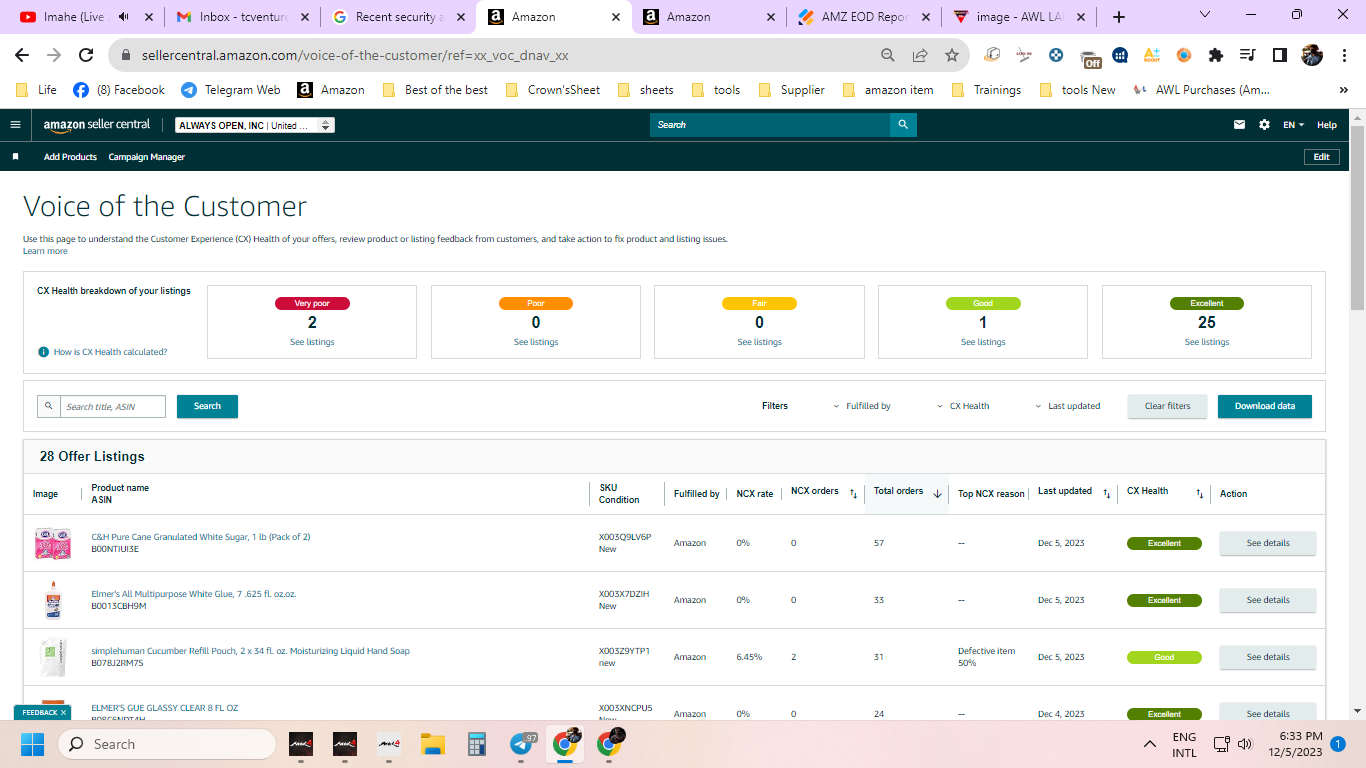
Task: Click the teal Search button by the title/ASIN field
Action: pyautogui.click(x=207, y=406)
